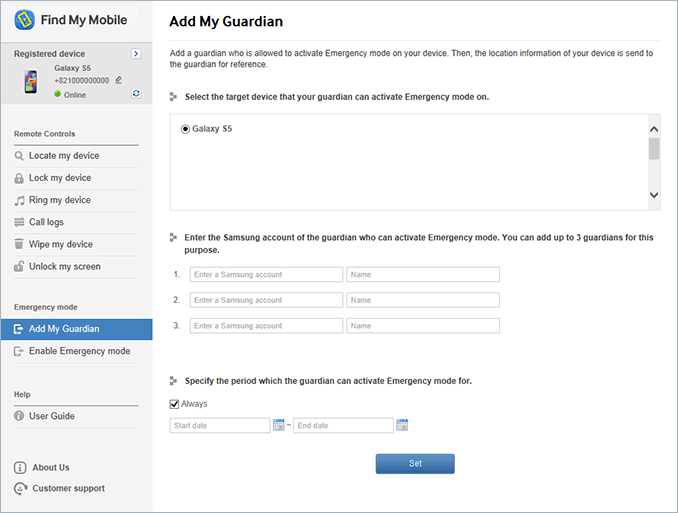Viewport: 678px width, 513px height.
Task: Select the Galaxy S5 radio button
Action: (x=186, y=129)
